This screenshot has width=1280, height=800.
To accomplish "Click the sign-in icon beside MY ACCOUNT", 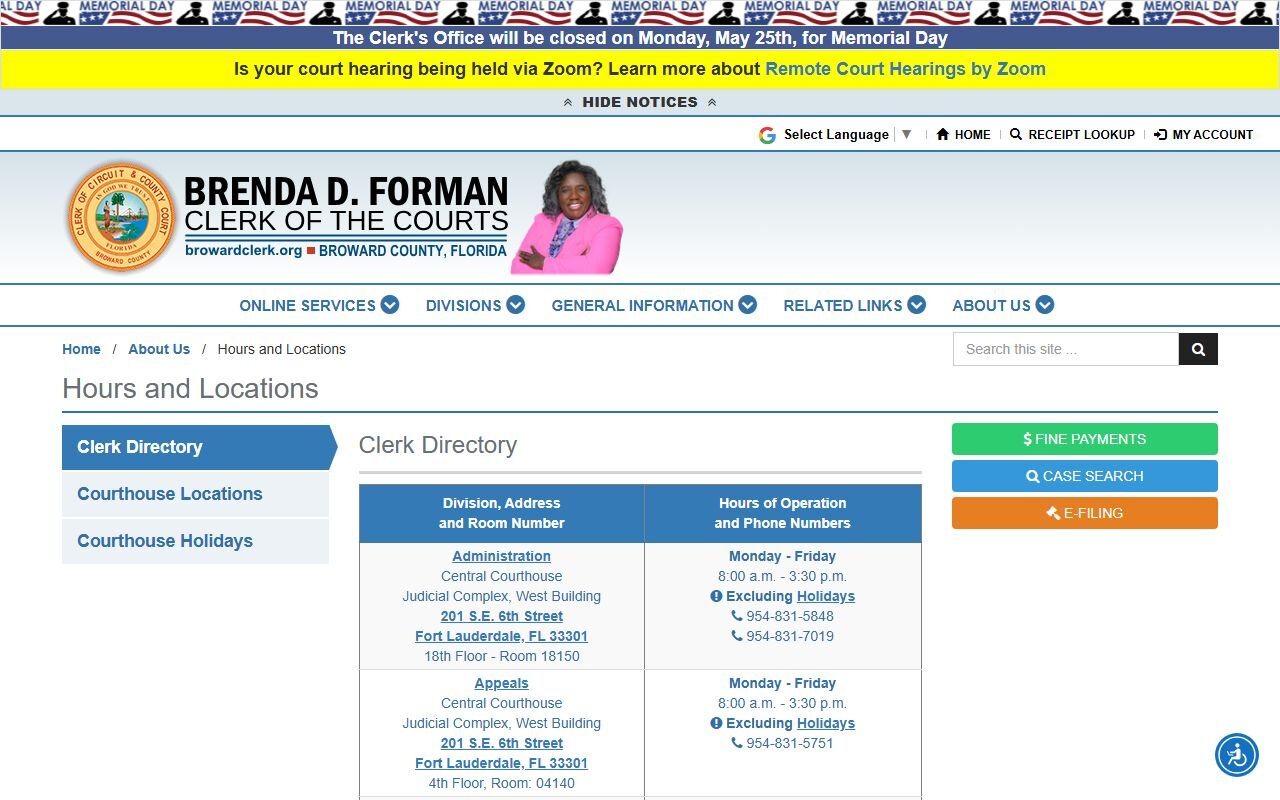I will 1160,134.
